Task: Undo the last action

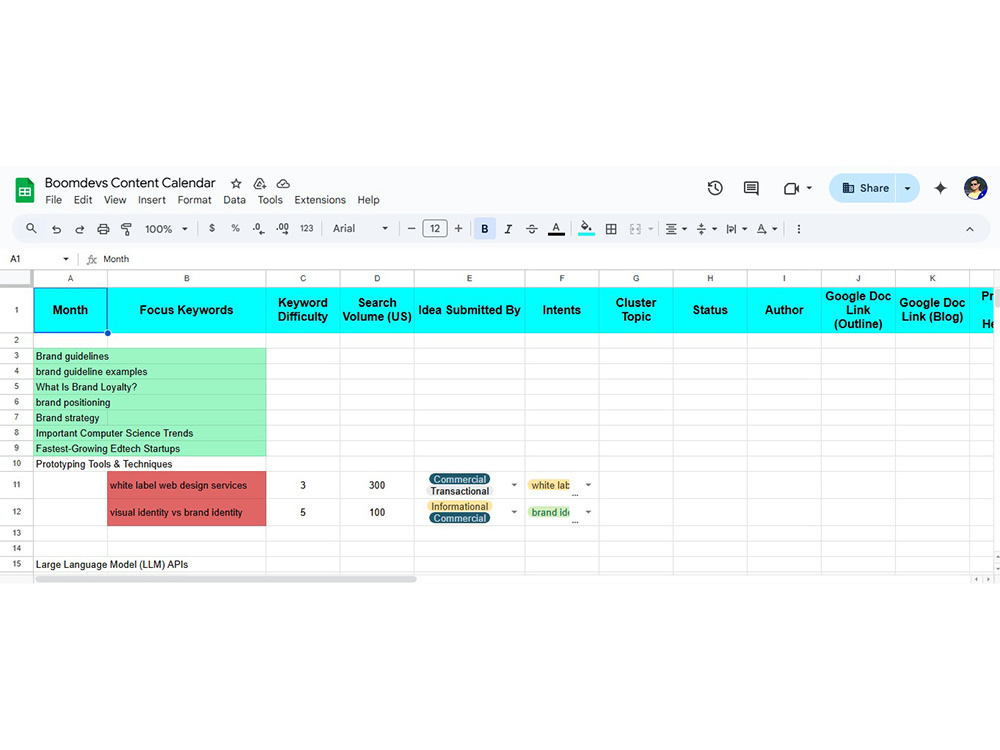Action: pos(56,229)
